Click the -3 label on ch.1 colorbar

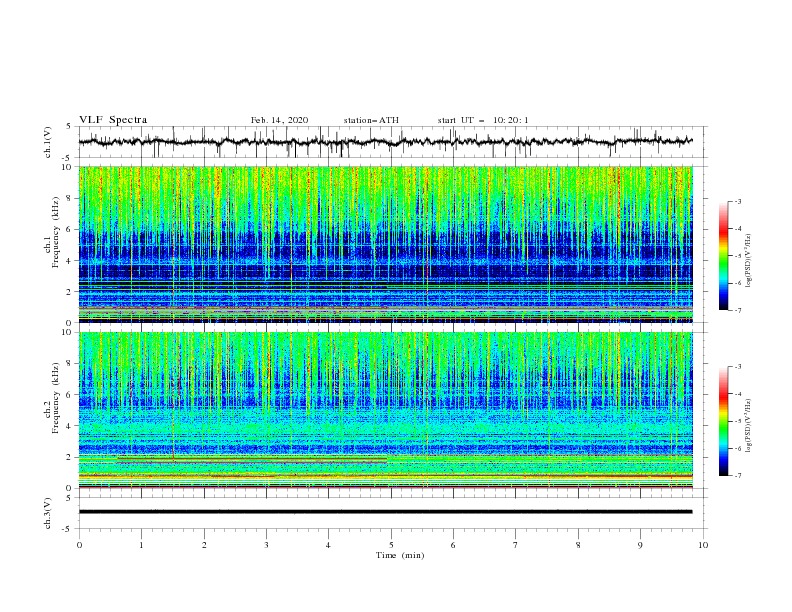click(738, 201)
